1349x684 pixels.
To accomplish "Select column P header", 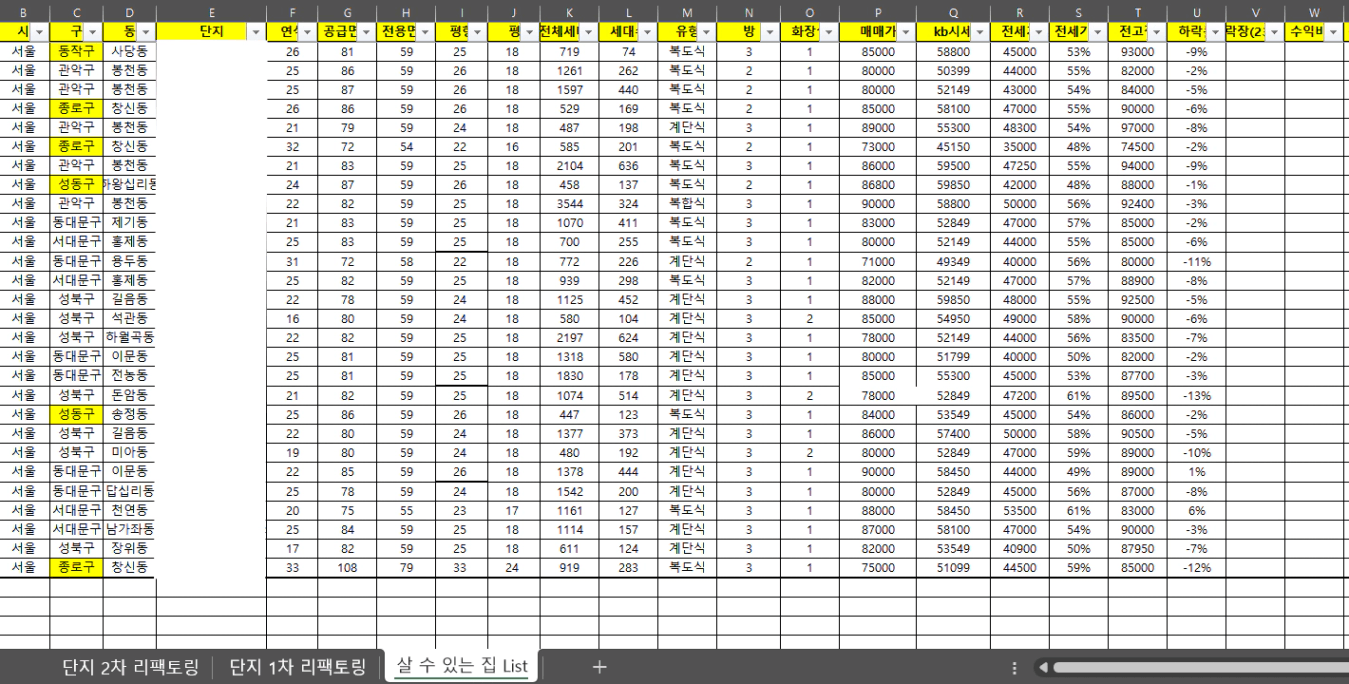I will [x=878, y=12].
